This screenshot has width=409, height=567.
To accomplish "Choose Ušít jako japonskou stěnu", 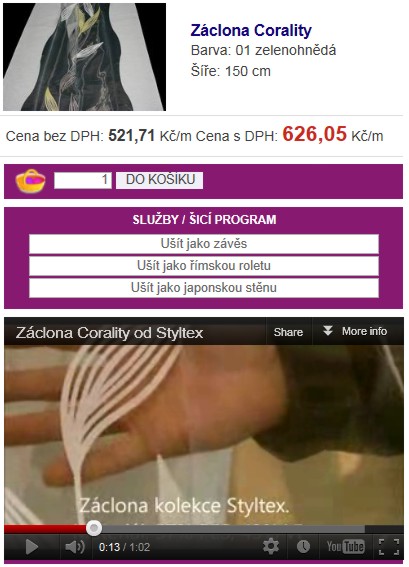I will click(204, 288).
